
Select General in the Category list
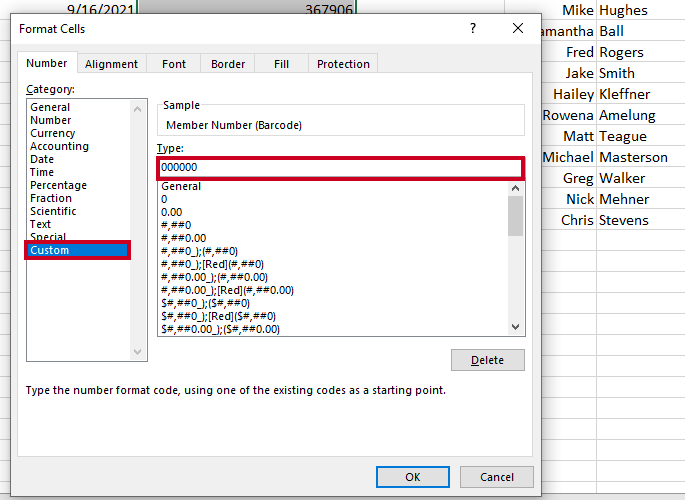[50, 107]
